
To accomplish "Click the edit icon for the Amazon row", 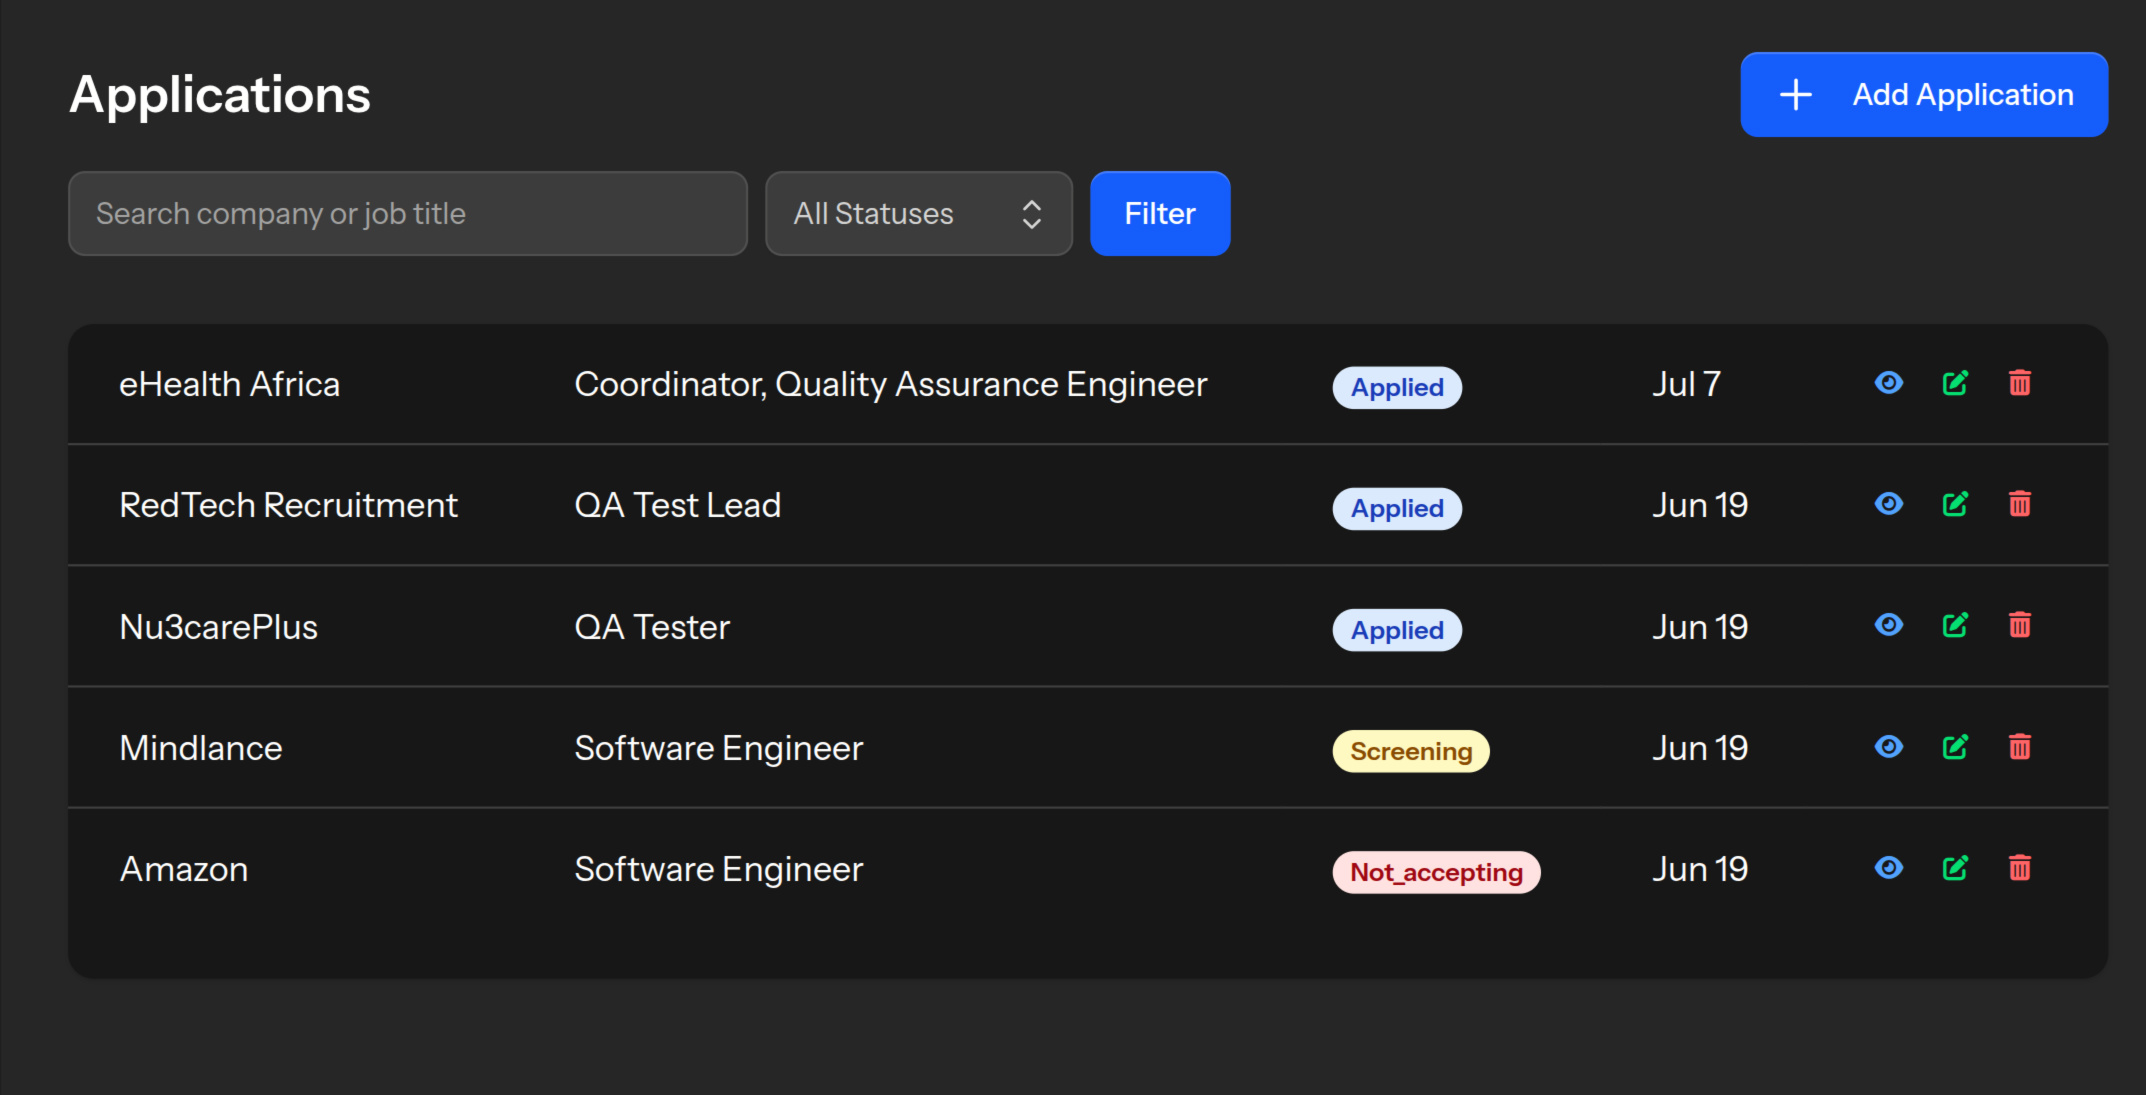I will tap(1955, 868).
